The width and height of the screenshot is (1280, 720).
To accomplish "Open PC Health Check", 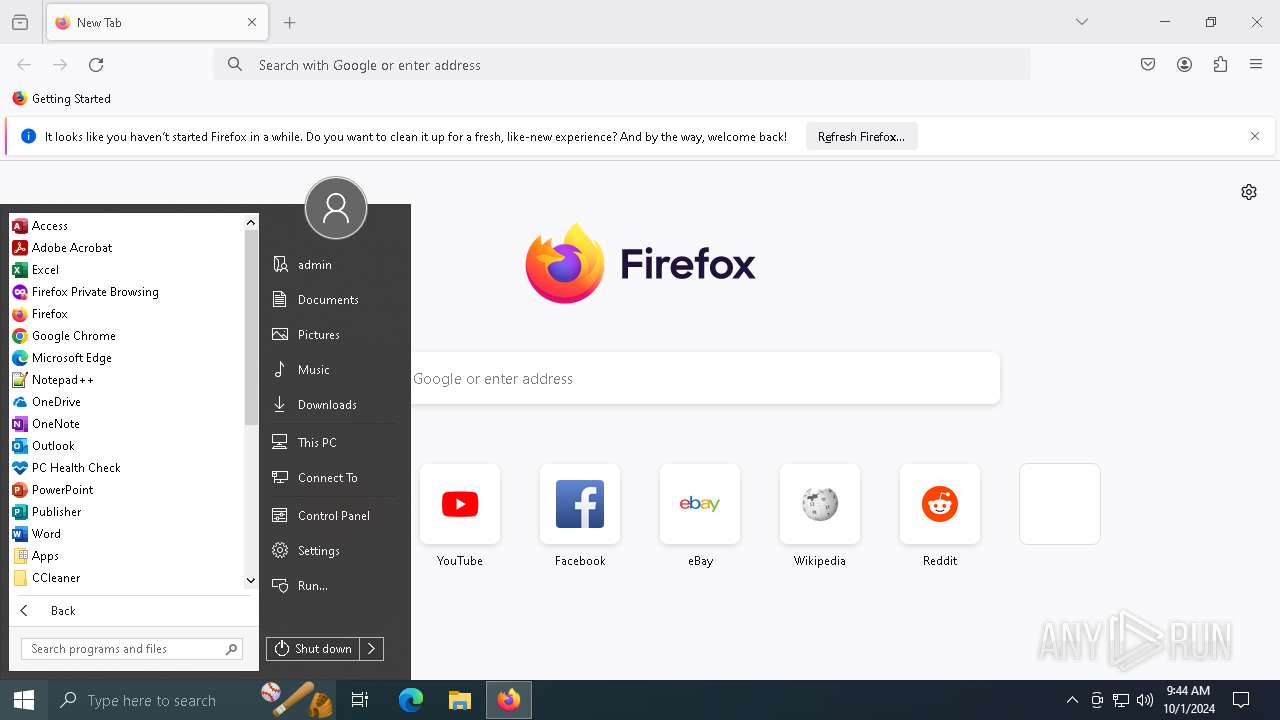I will [128, 468].
